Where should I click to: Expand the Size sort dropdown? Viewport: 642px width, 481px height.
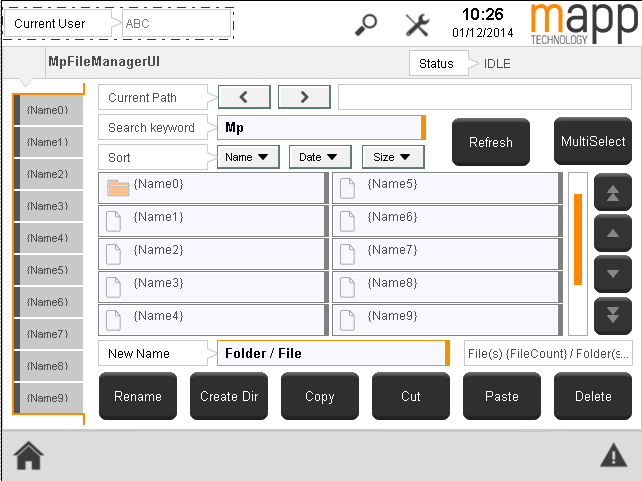click(393, 157)
